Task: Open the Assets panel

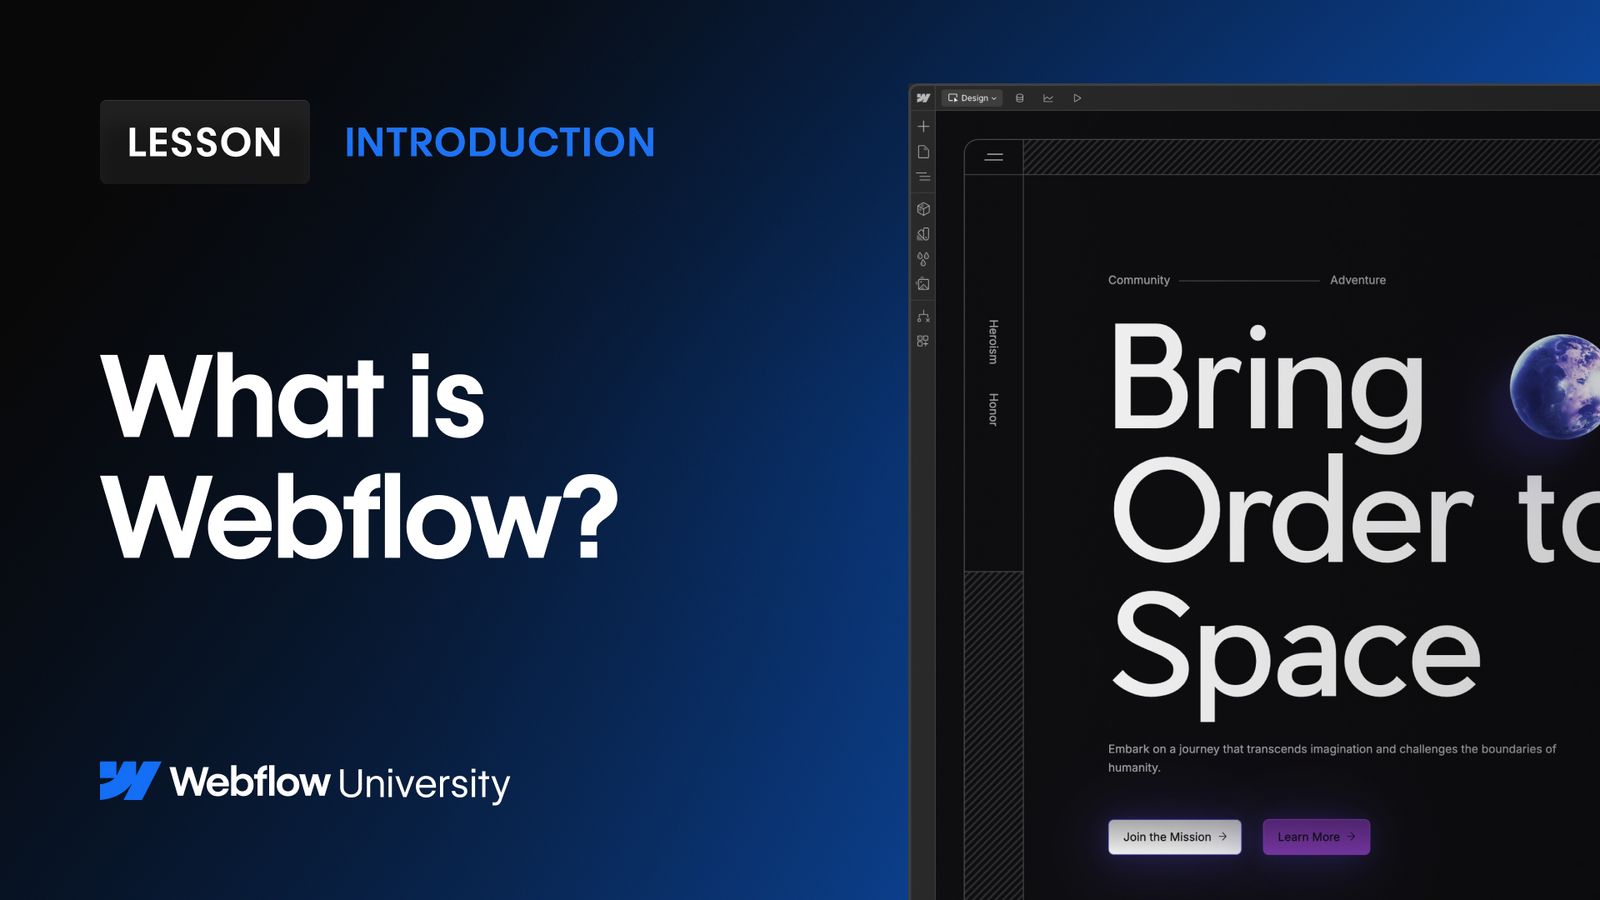Action: (924, 283)
